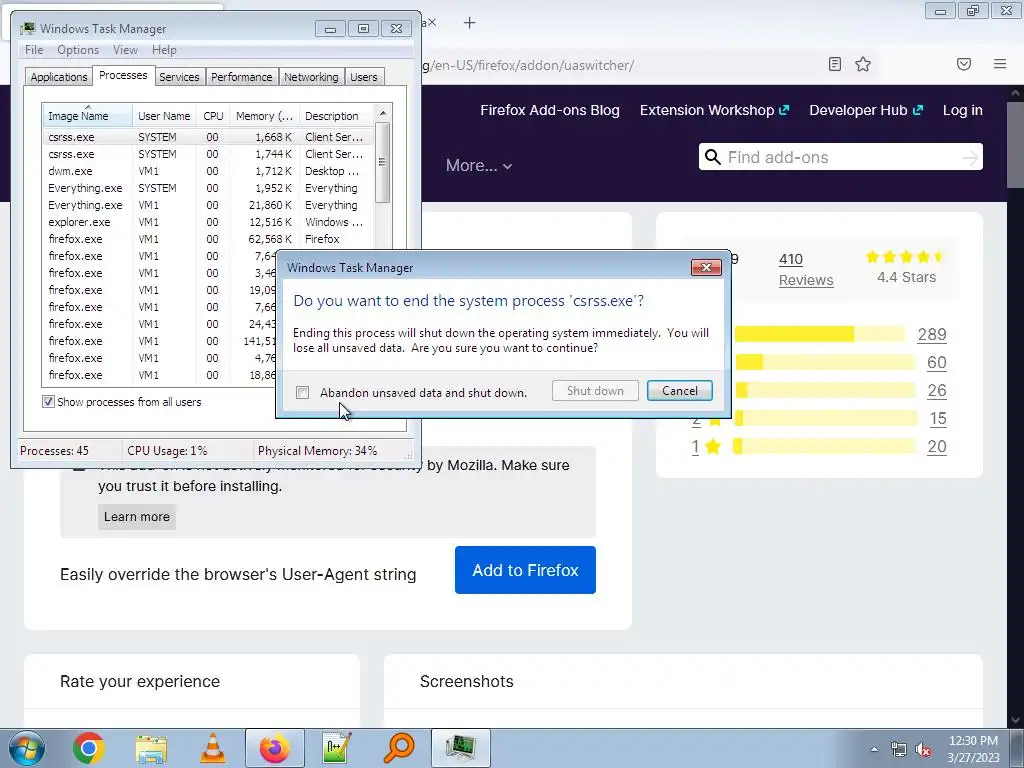The width and height of the screenshot is (1024, 768).
Task: Expand the More... dropdown on add-ons site
Action: (x=479, y=165)
